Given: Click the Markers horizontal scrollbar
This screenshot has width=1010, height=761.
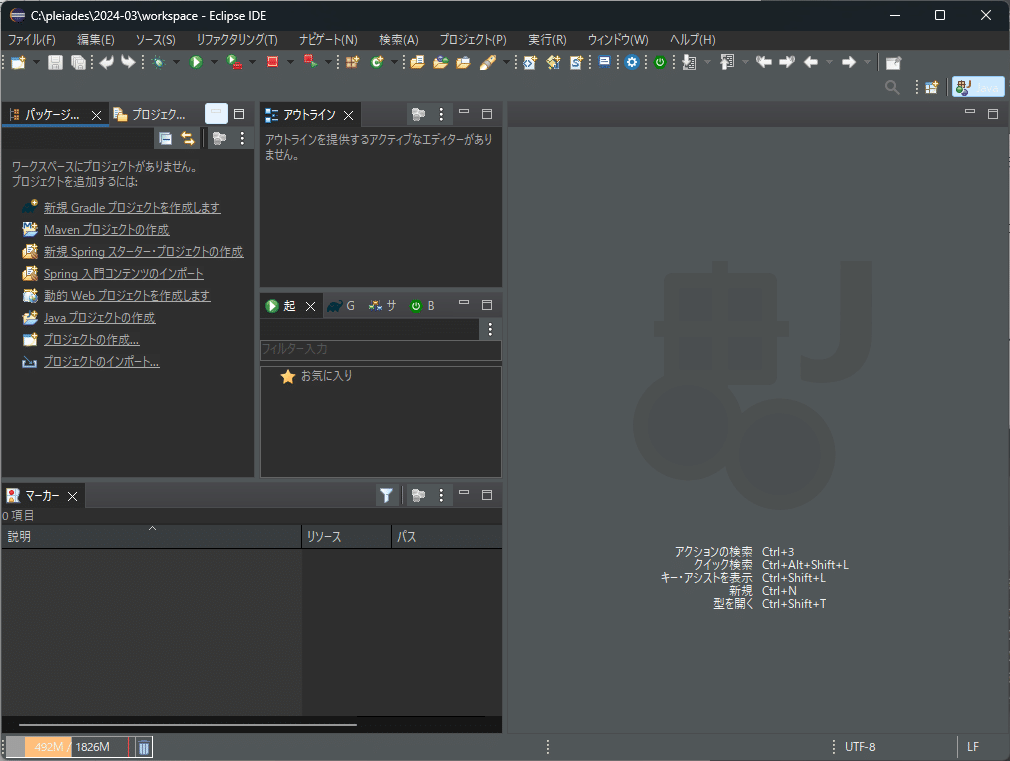Looking at the screenshot, I should coord(187,725).
